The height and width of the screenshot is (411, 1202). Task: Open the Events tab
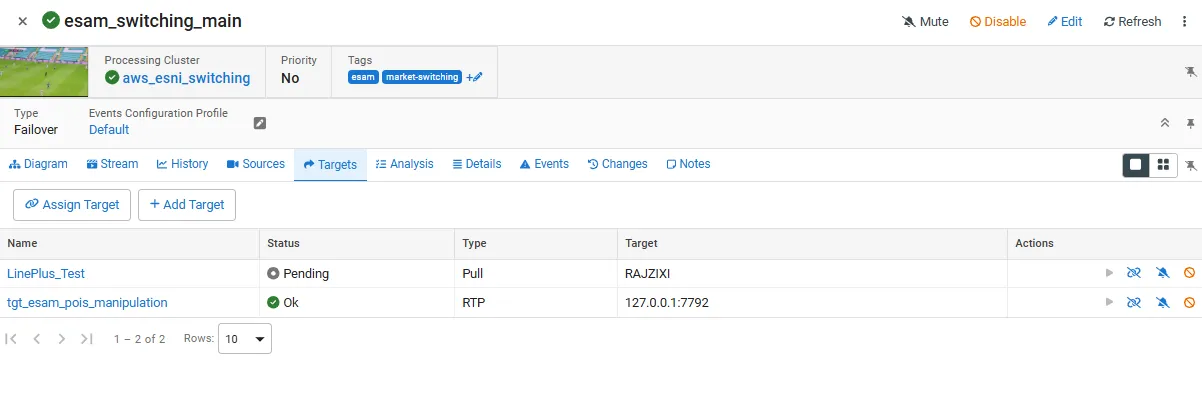pyautogui.click(x=544, y=164)
